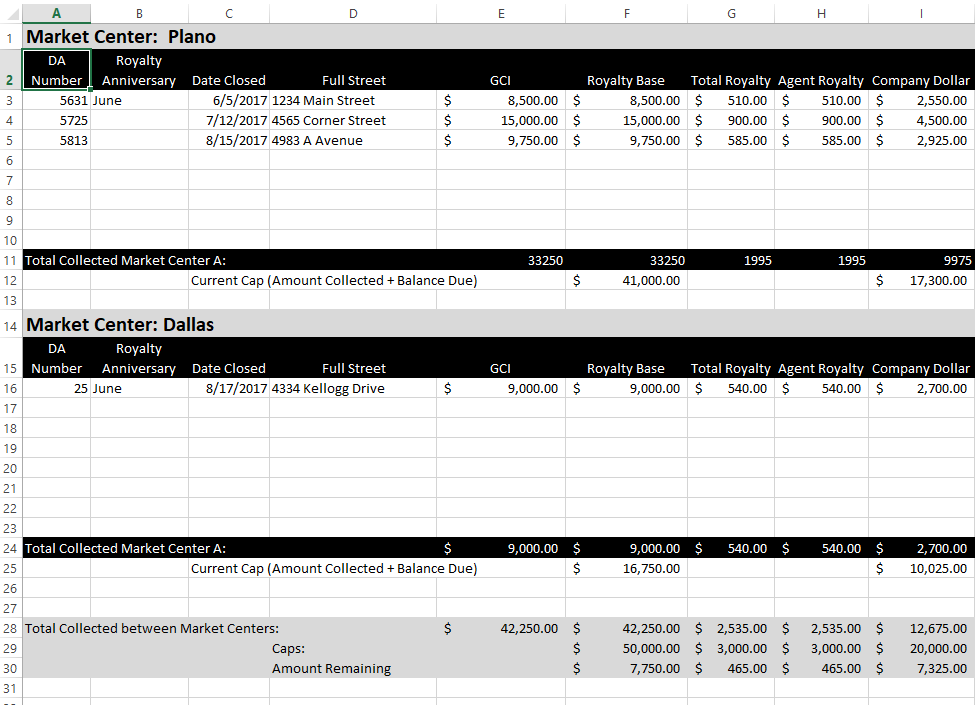The image size is (975, 705).
Task: Select row 11 Total Collected Market Center A
Action: [x=9, y=260]
